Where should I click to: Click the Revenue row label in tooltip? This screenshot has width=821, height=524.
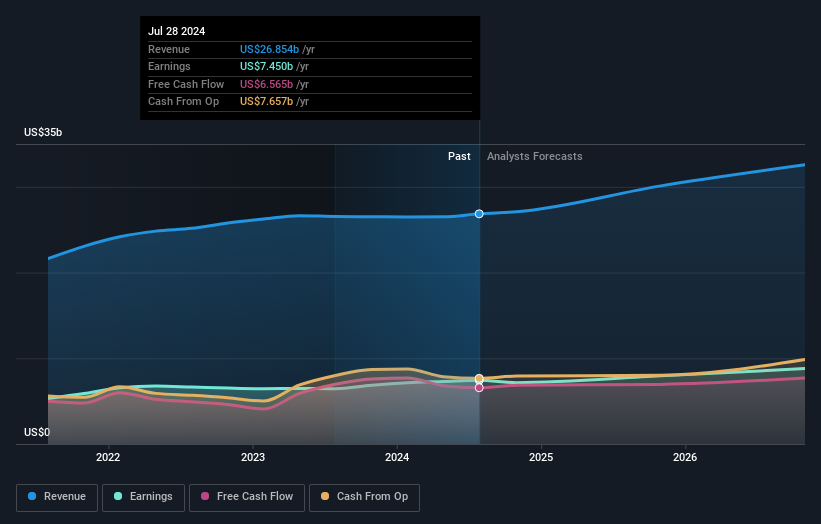[x=169, y=49]
